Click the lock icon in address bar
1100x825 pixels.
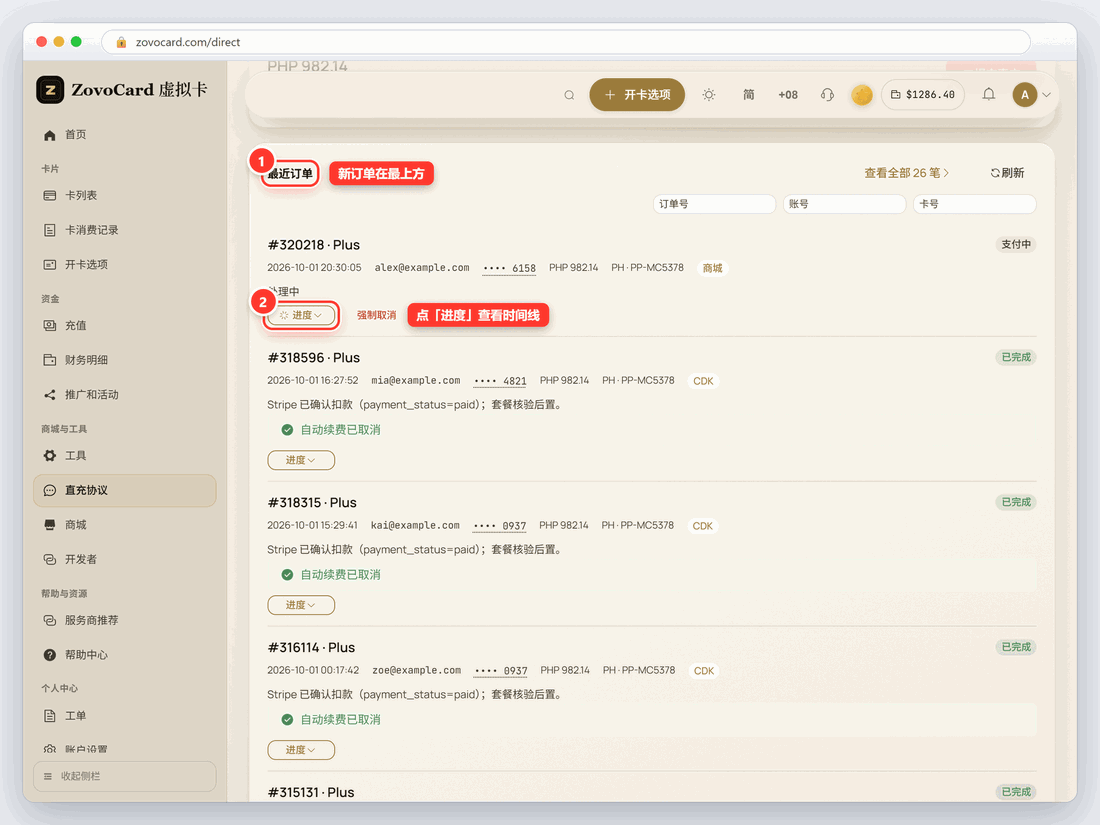(121, 42)
